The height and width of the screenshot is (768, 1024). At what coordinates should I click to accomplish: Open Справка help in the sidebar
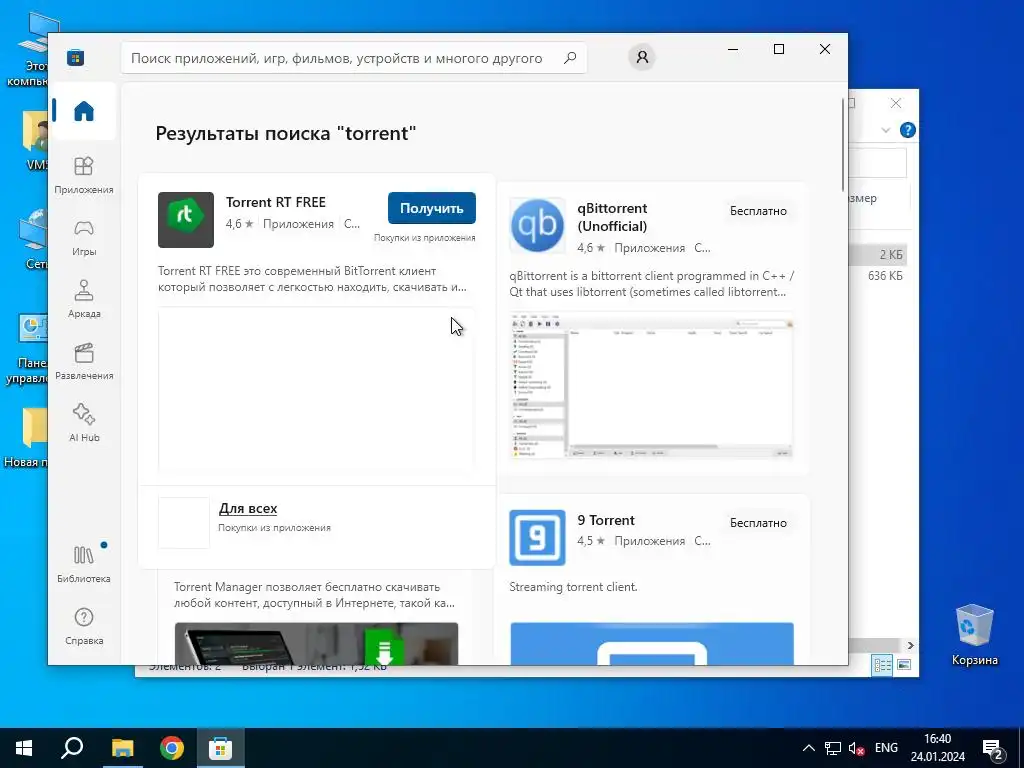point(84,626)
